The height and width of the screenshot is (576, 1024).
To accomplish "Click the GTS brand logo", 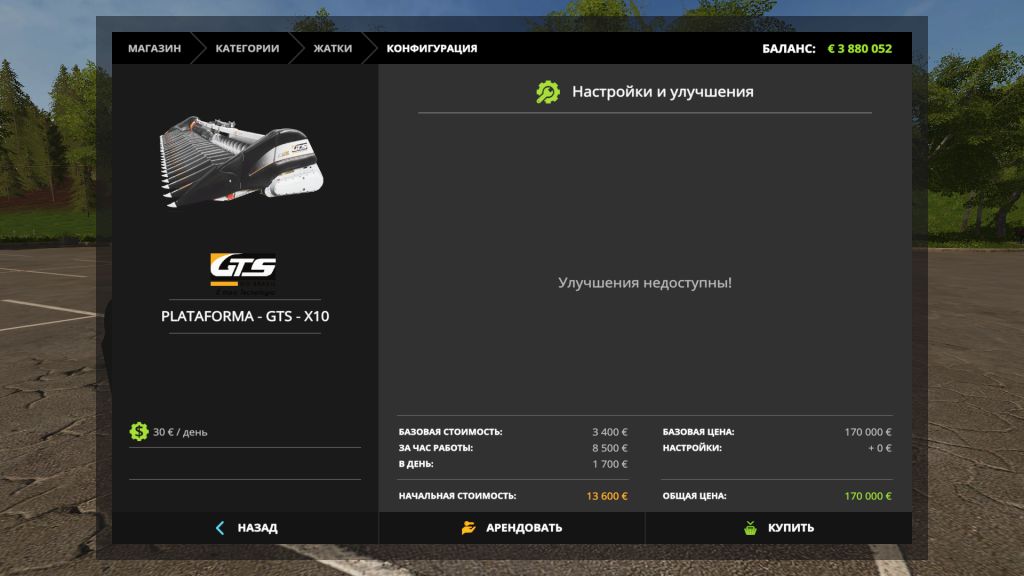I will click(243, 270).
